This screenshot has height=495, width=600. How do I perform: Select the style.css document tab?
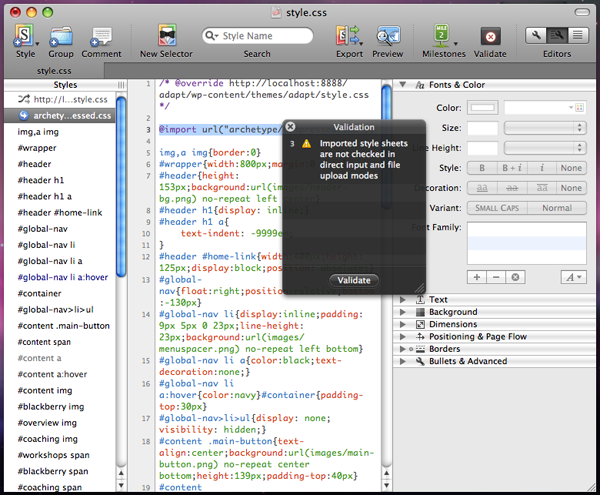(x=54, y=71)
